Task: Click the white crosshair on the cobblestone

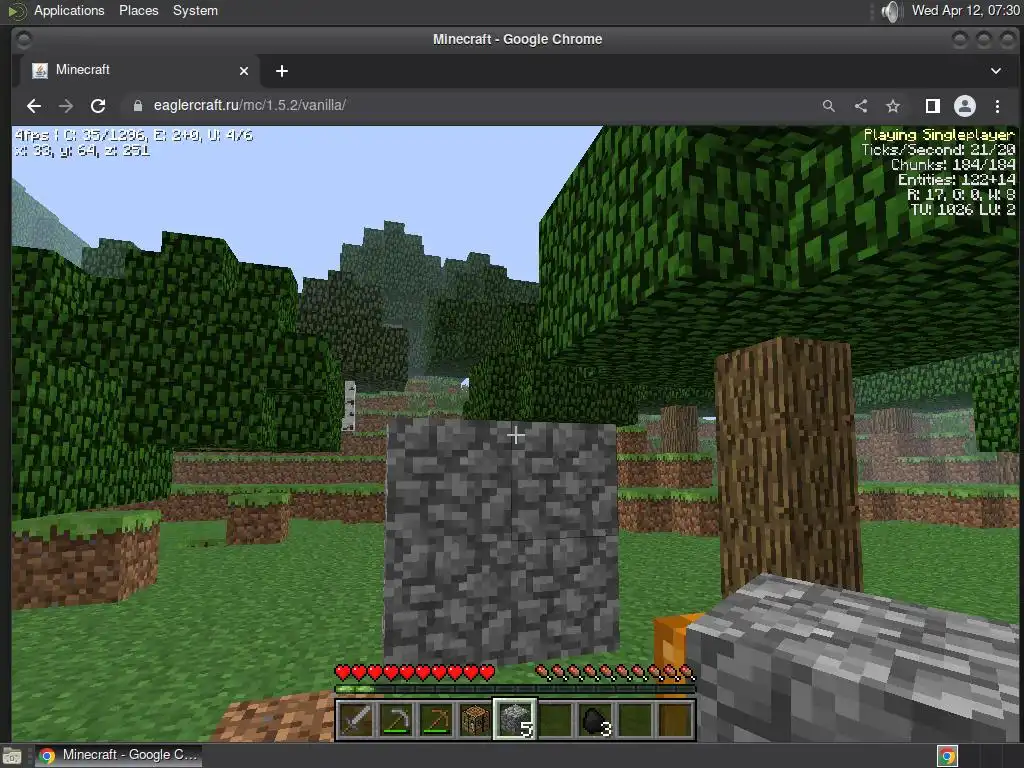Action: (x=516, y=436)
